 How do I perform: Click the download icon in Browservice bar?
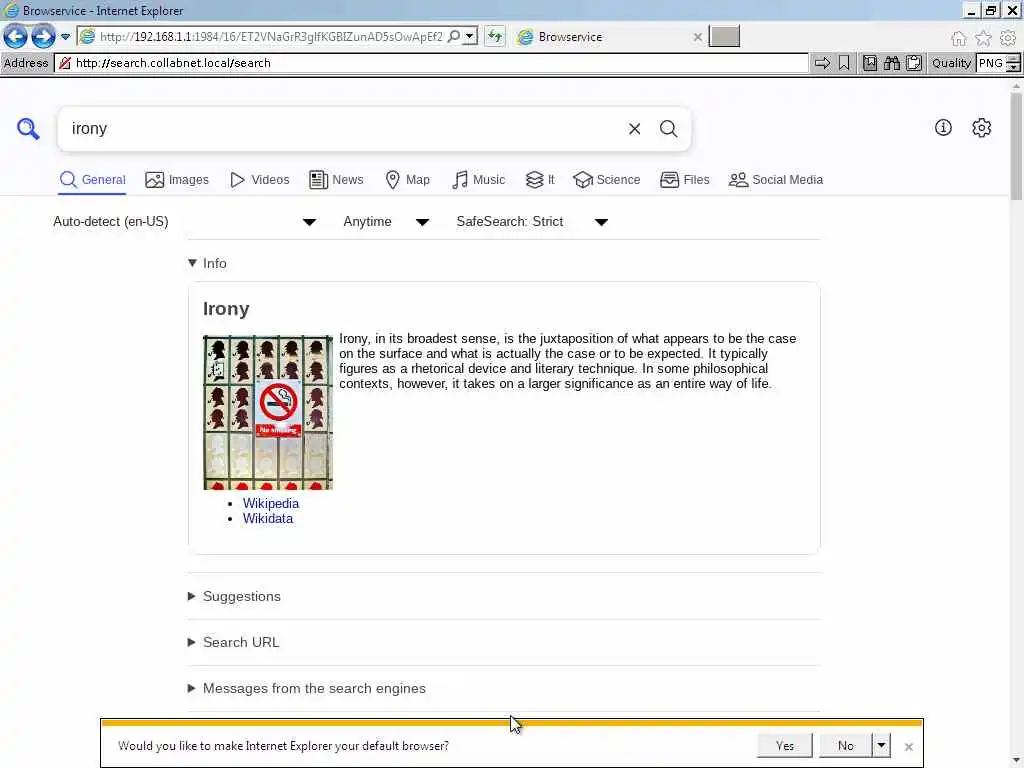[870, 63]
